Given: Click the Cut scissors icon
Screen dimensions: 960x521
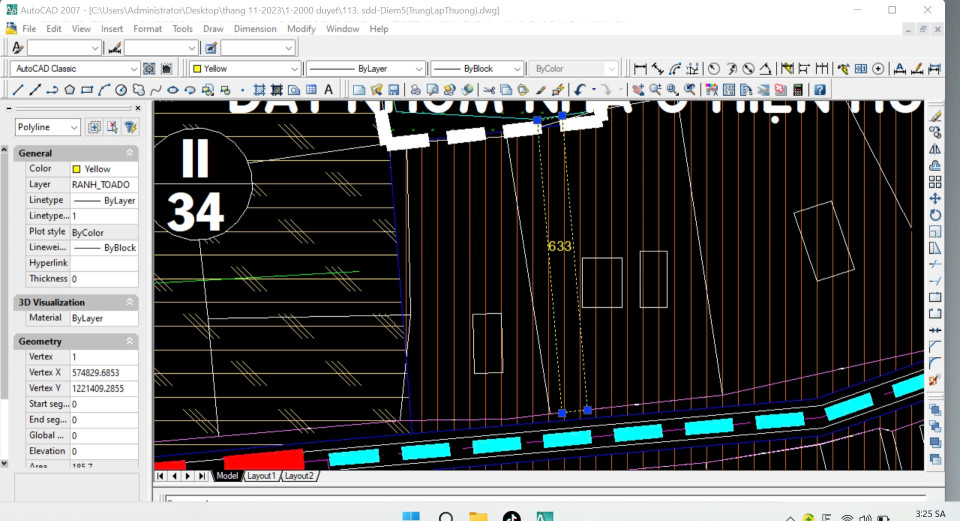Looking at the screenshot, I should pos(489,90).
